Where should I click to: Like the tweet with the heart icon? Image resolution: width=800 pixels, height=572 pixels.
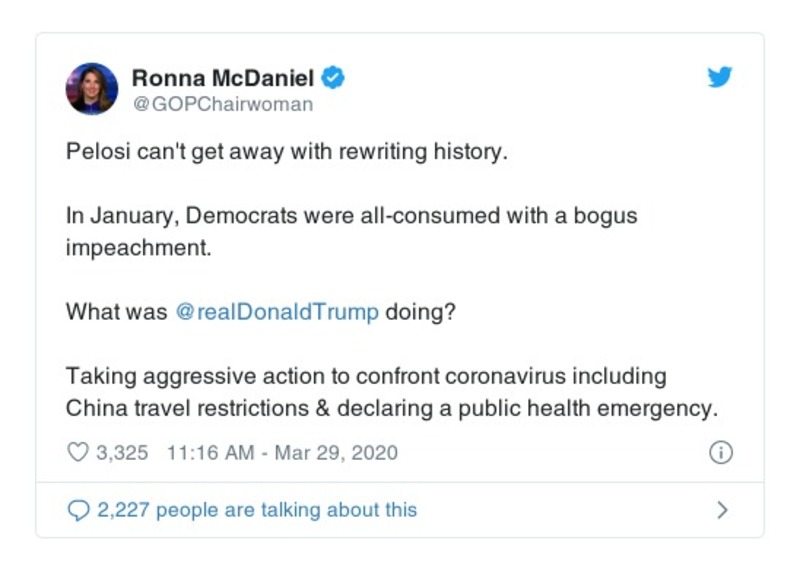(x=77, y=452)
